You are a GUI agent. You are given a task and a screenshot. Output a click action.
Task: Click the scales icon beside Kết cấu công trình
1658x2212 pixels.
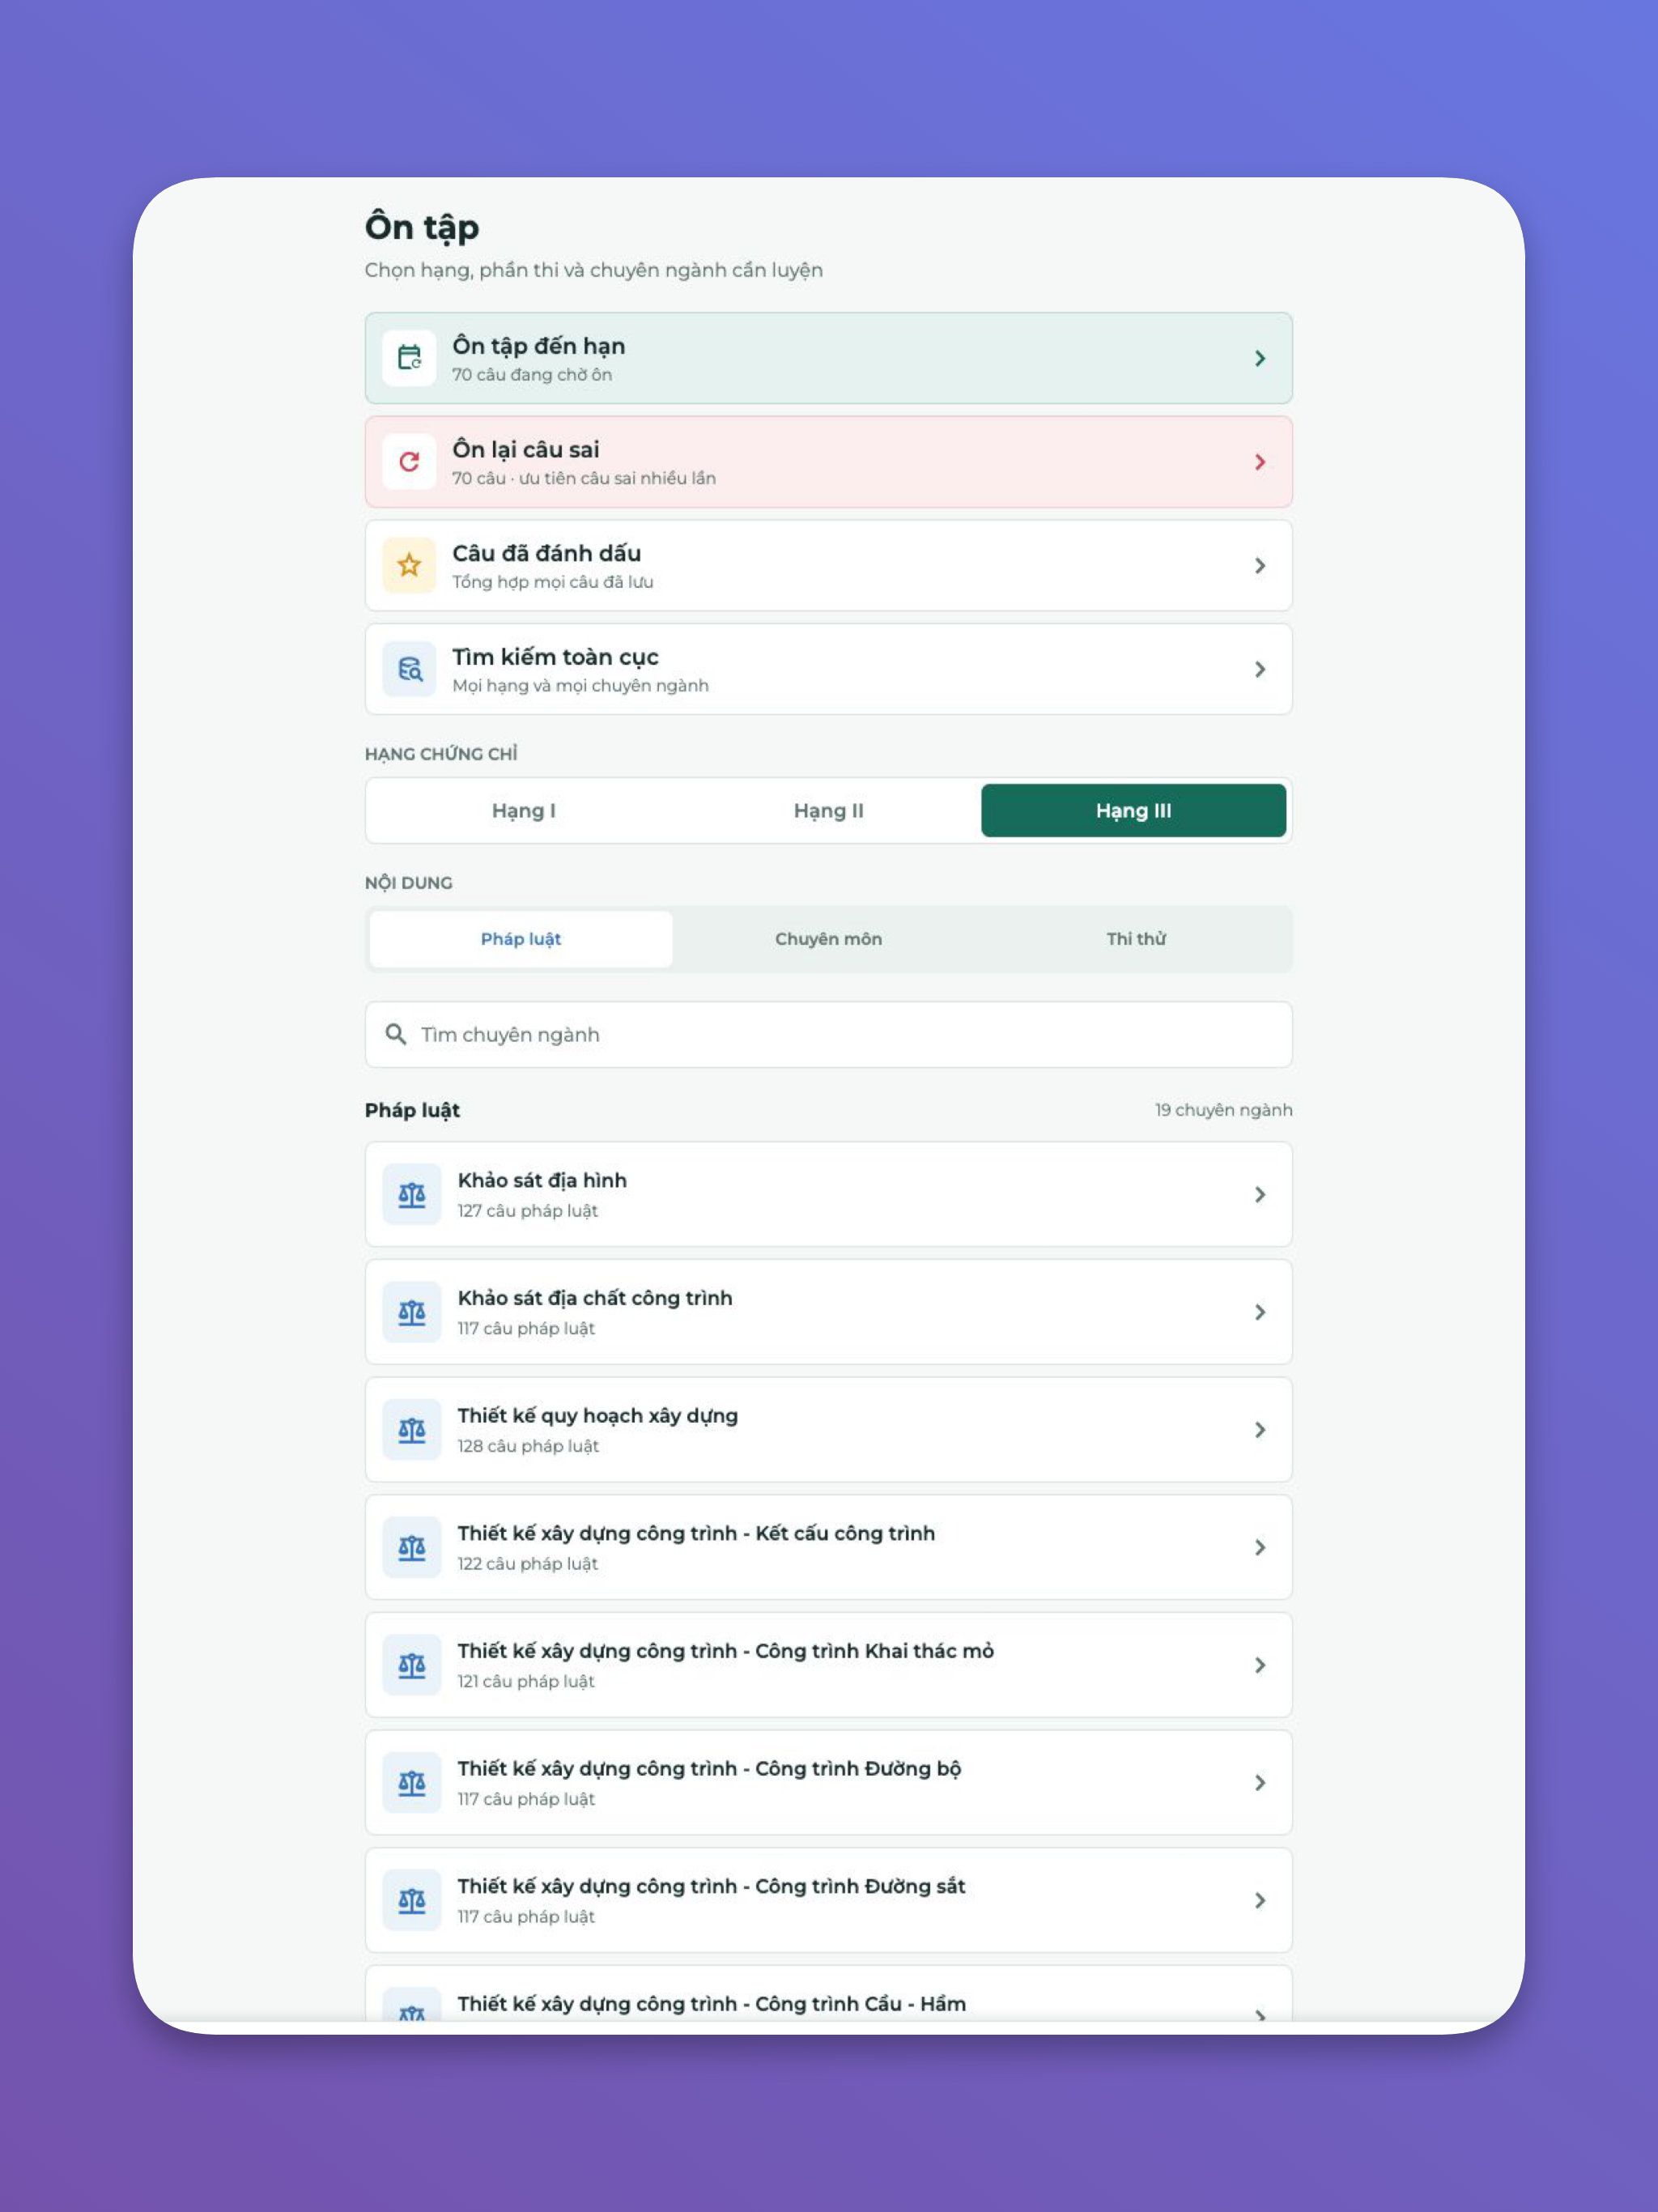412,1547
